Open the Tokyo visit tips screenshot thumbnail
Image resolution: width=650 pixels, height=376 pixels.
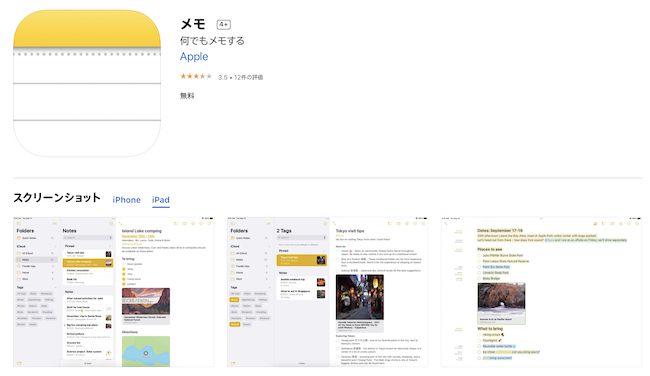click(x=327, y=292)
